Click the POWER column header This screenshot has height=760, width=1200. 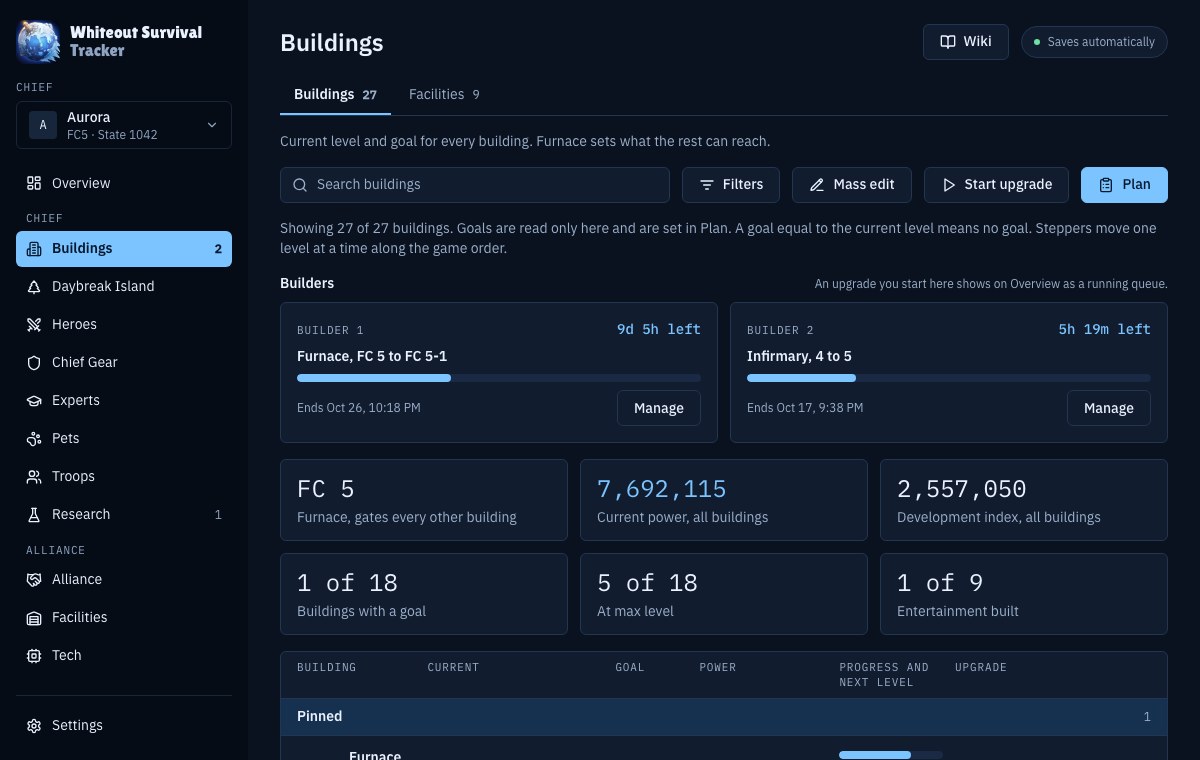click(x=718, y=667)
